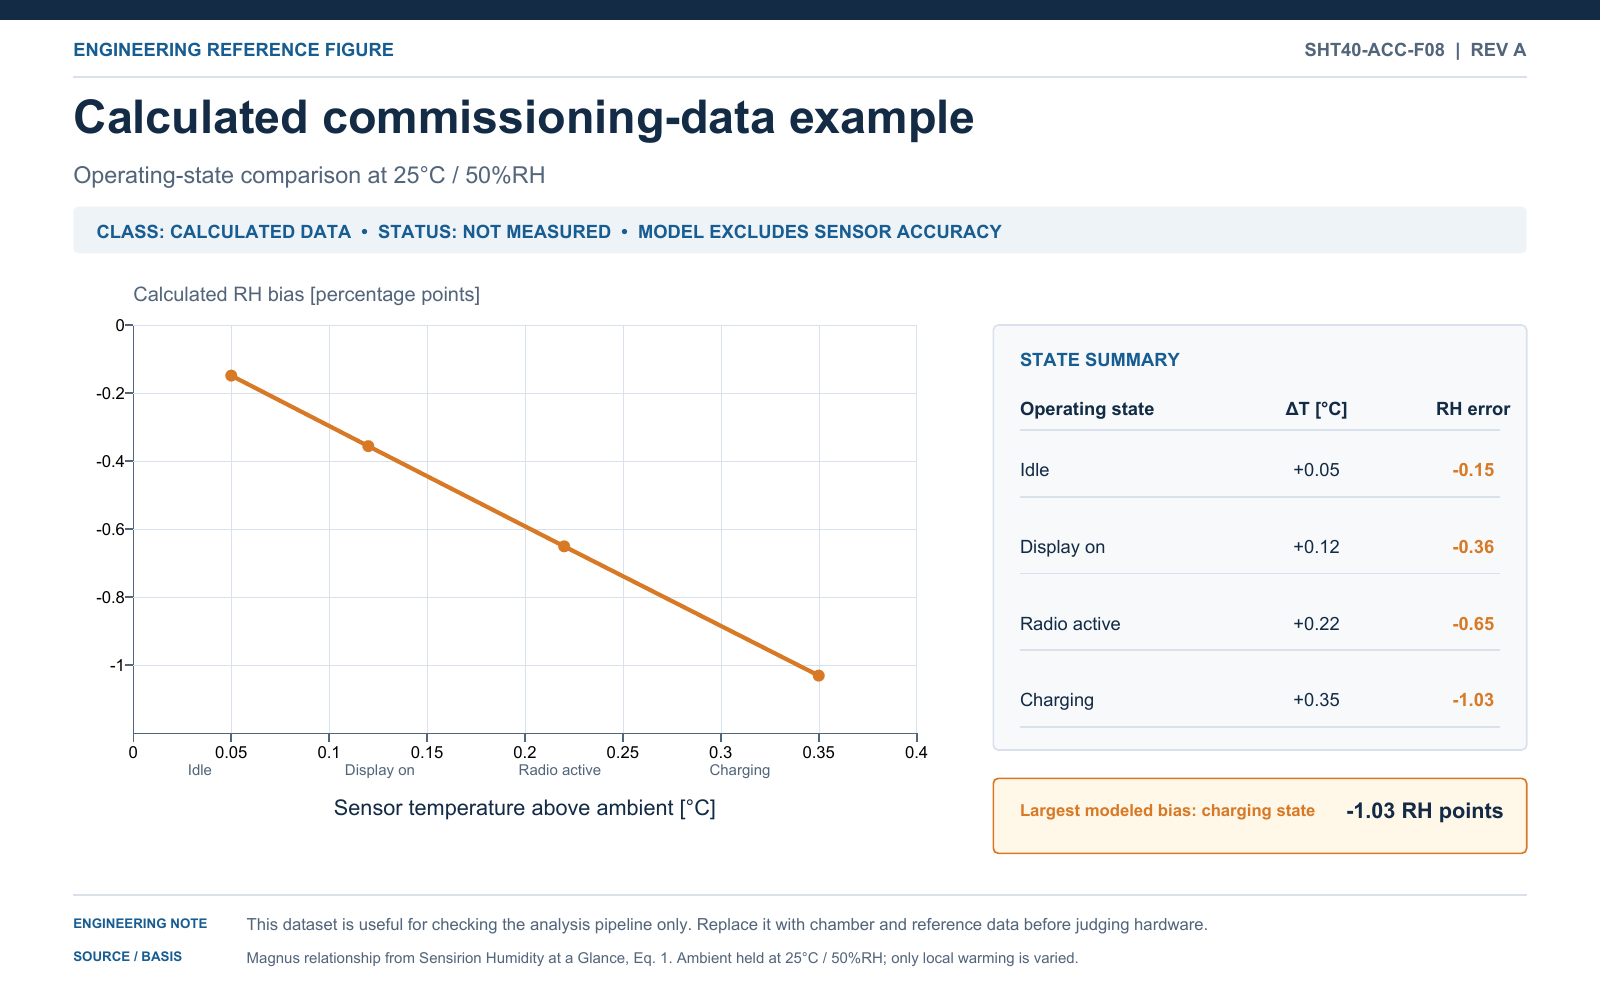Click the Magnus relationship source sentence
The image size is (1600, 1000).
(662, 958)
